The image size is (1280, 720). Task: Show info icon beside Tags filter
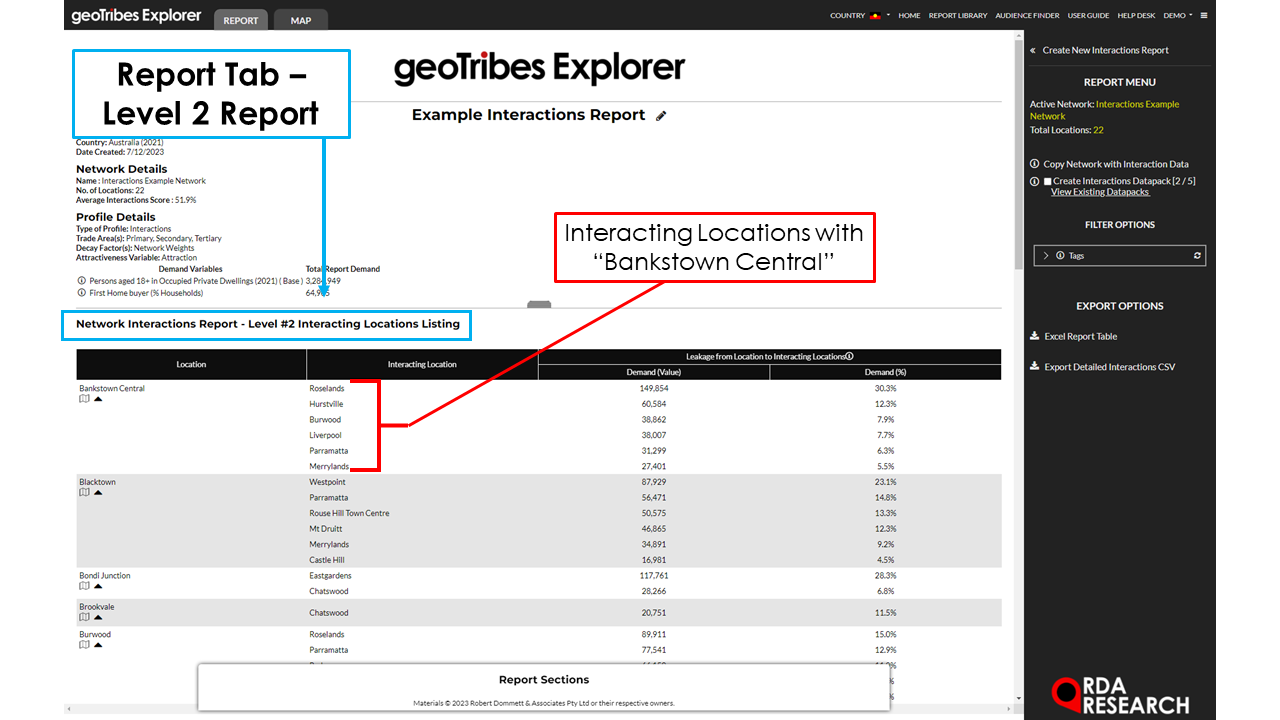click(x=1060, y=256)
